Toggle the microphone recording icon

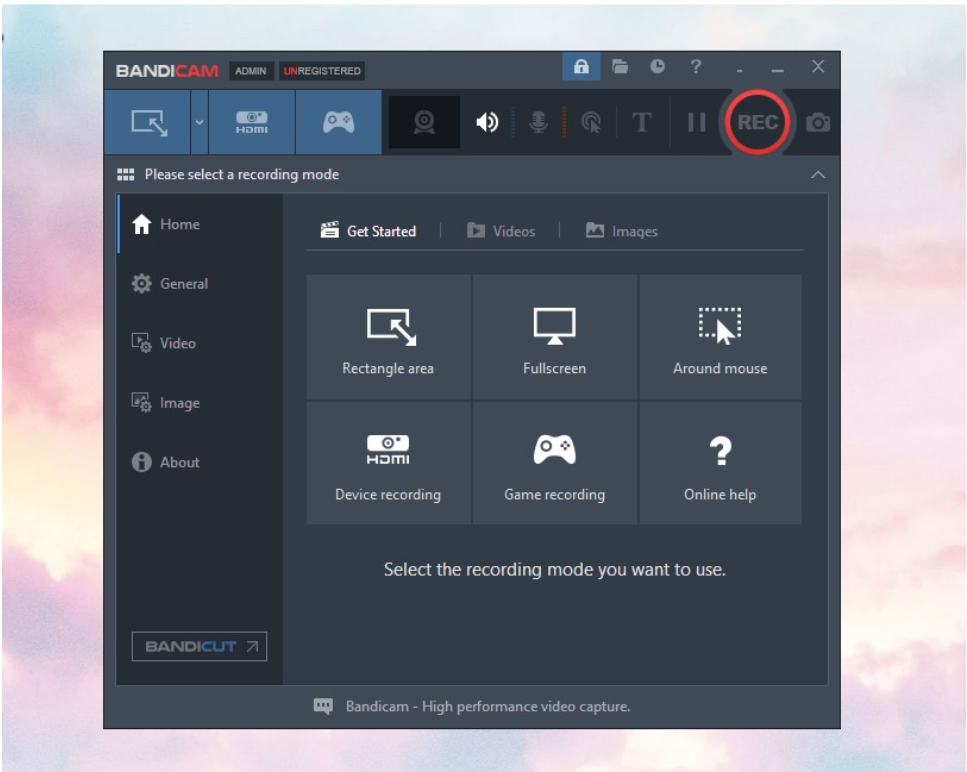(538, 122)
